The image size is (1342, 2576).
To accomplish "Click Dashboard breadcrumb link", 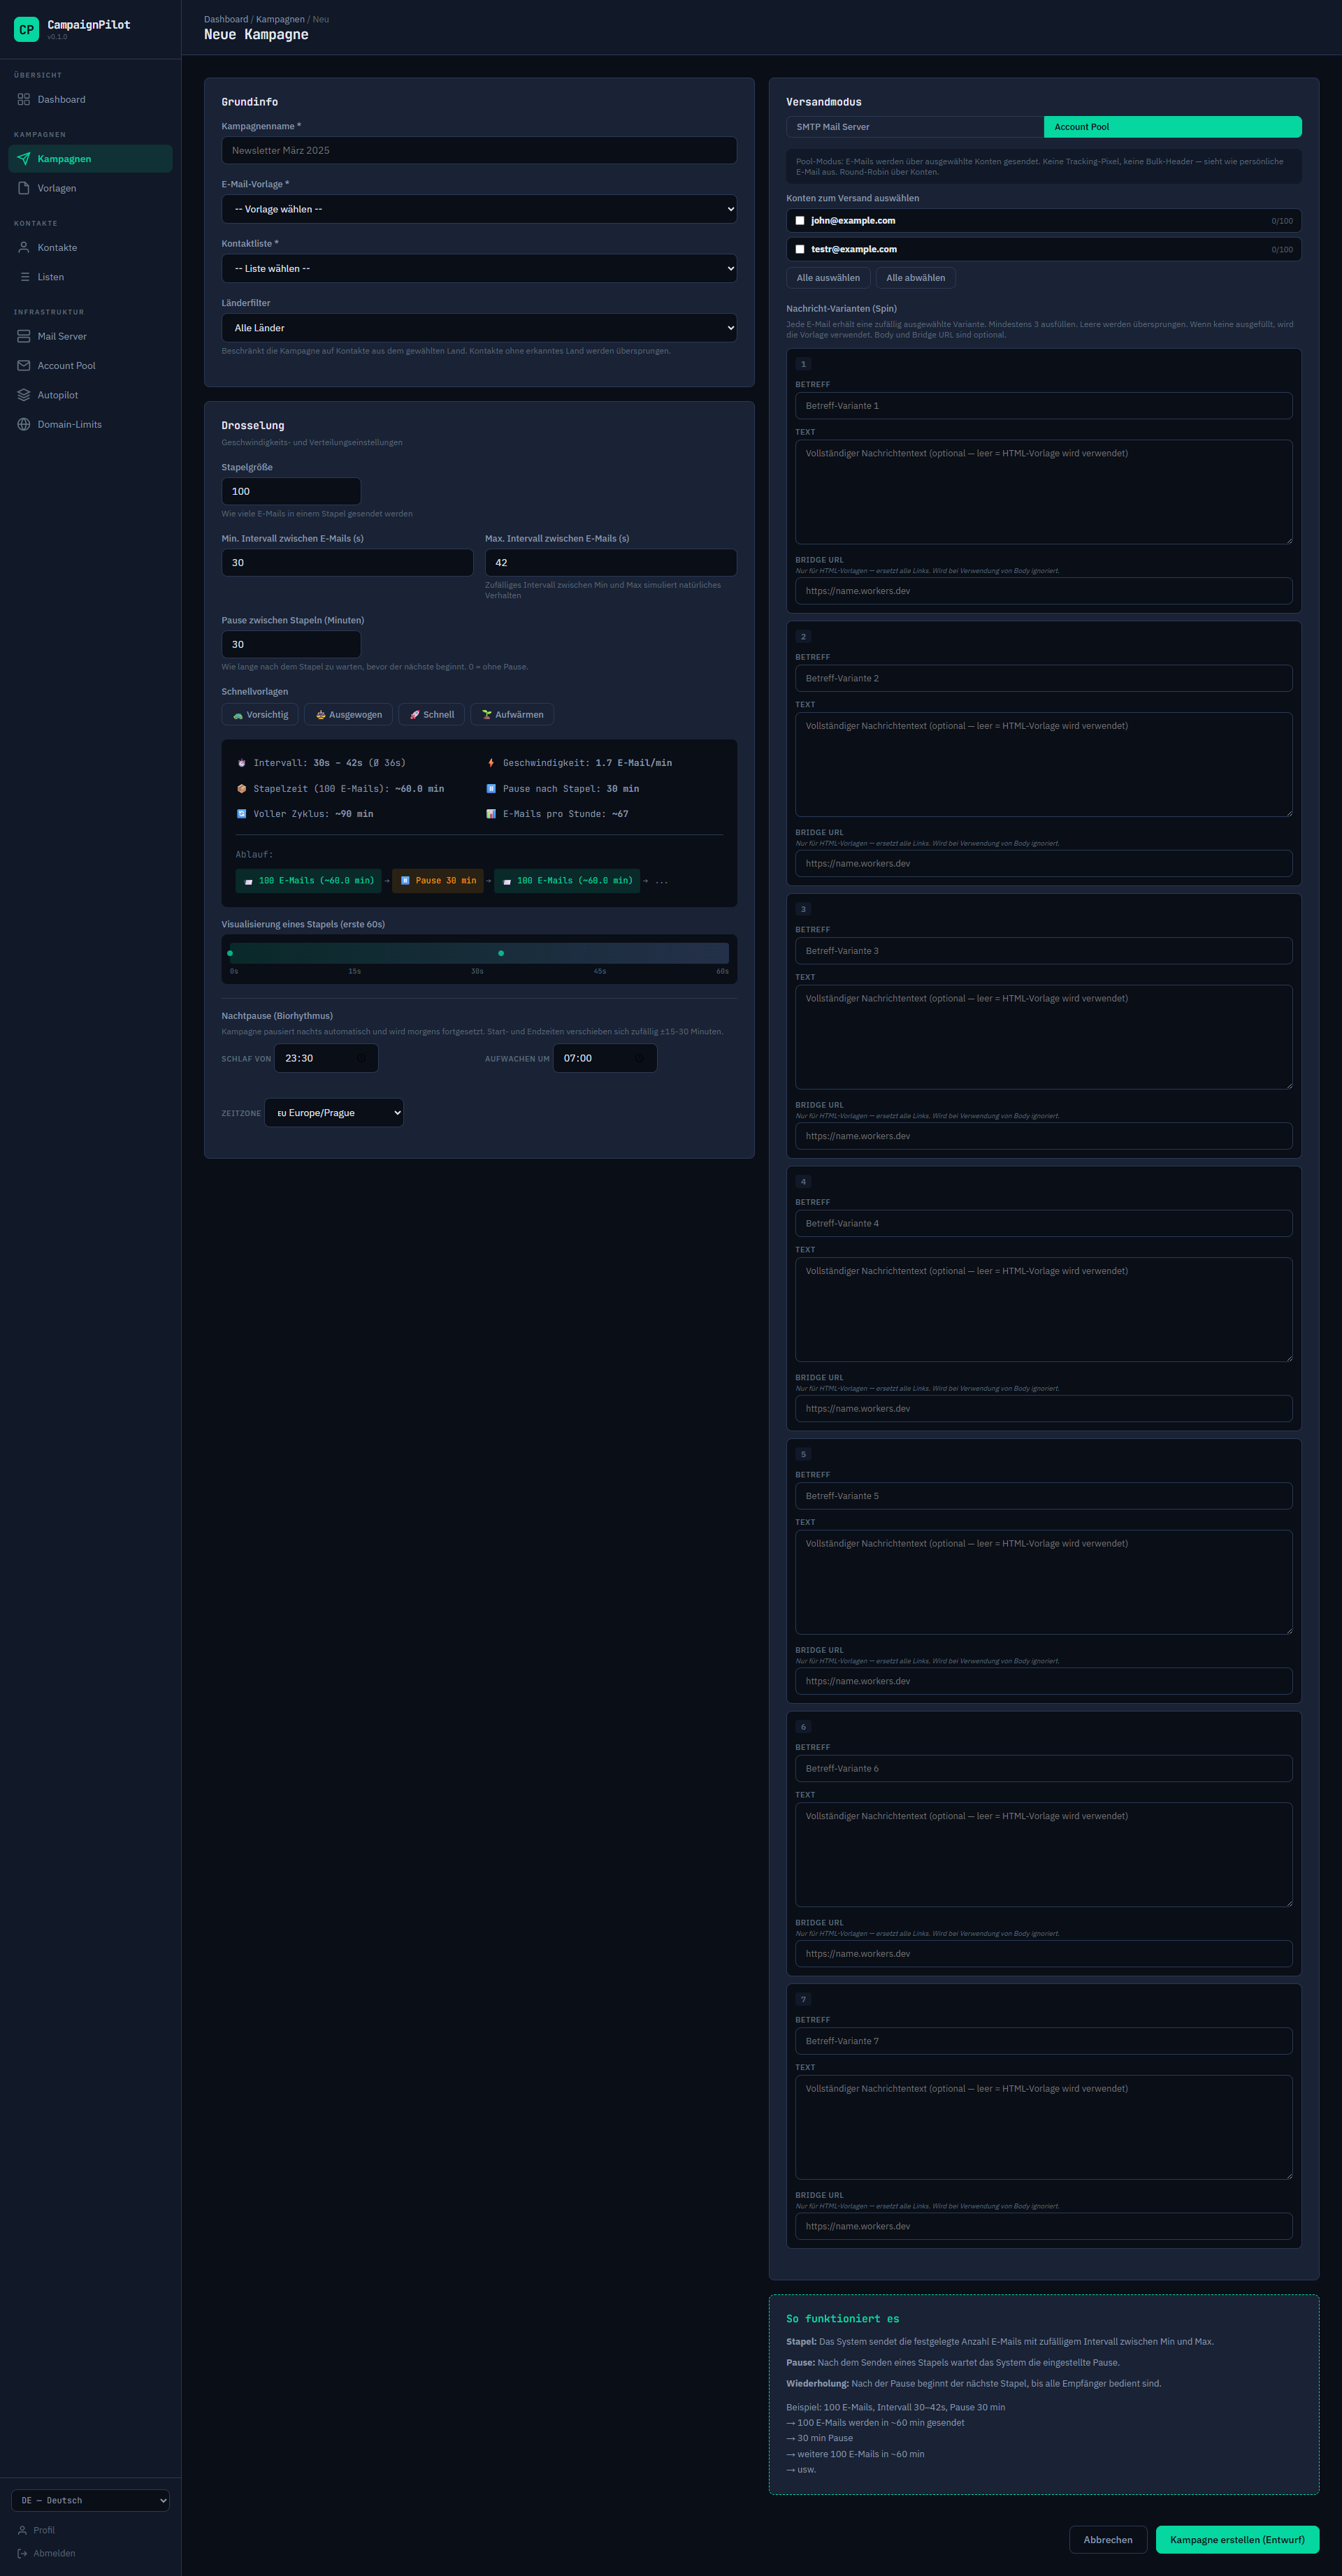I will coord(226,19).
